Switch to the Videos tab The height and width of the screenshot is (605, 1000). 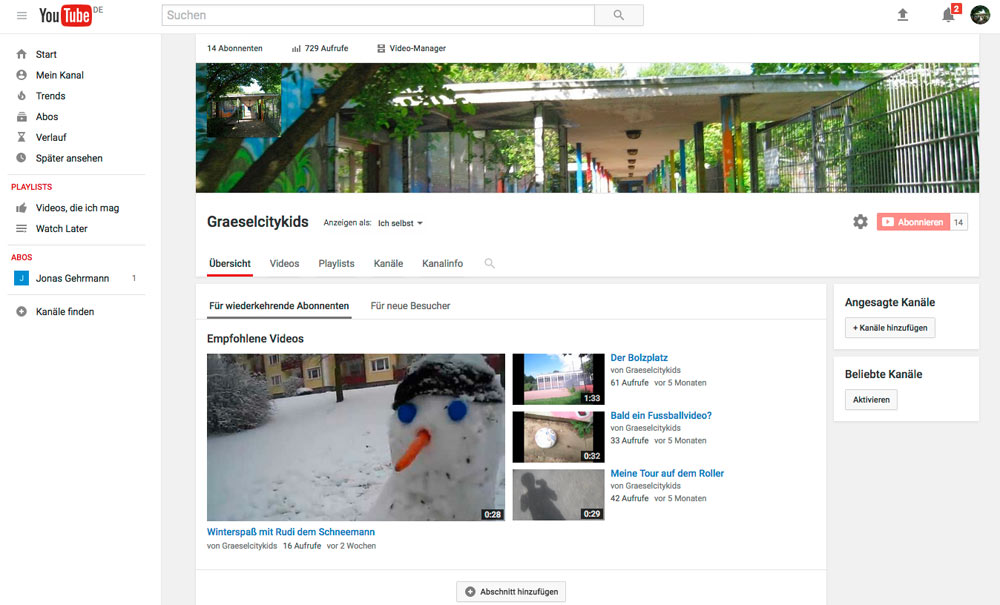click(x=284, y=263)
